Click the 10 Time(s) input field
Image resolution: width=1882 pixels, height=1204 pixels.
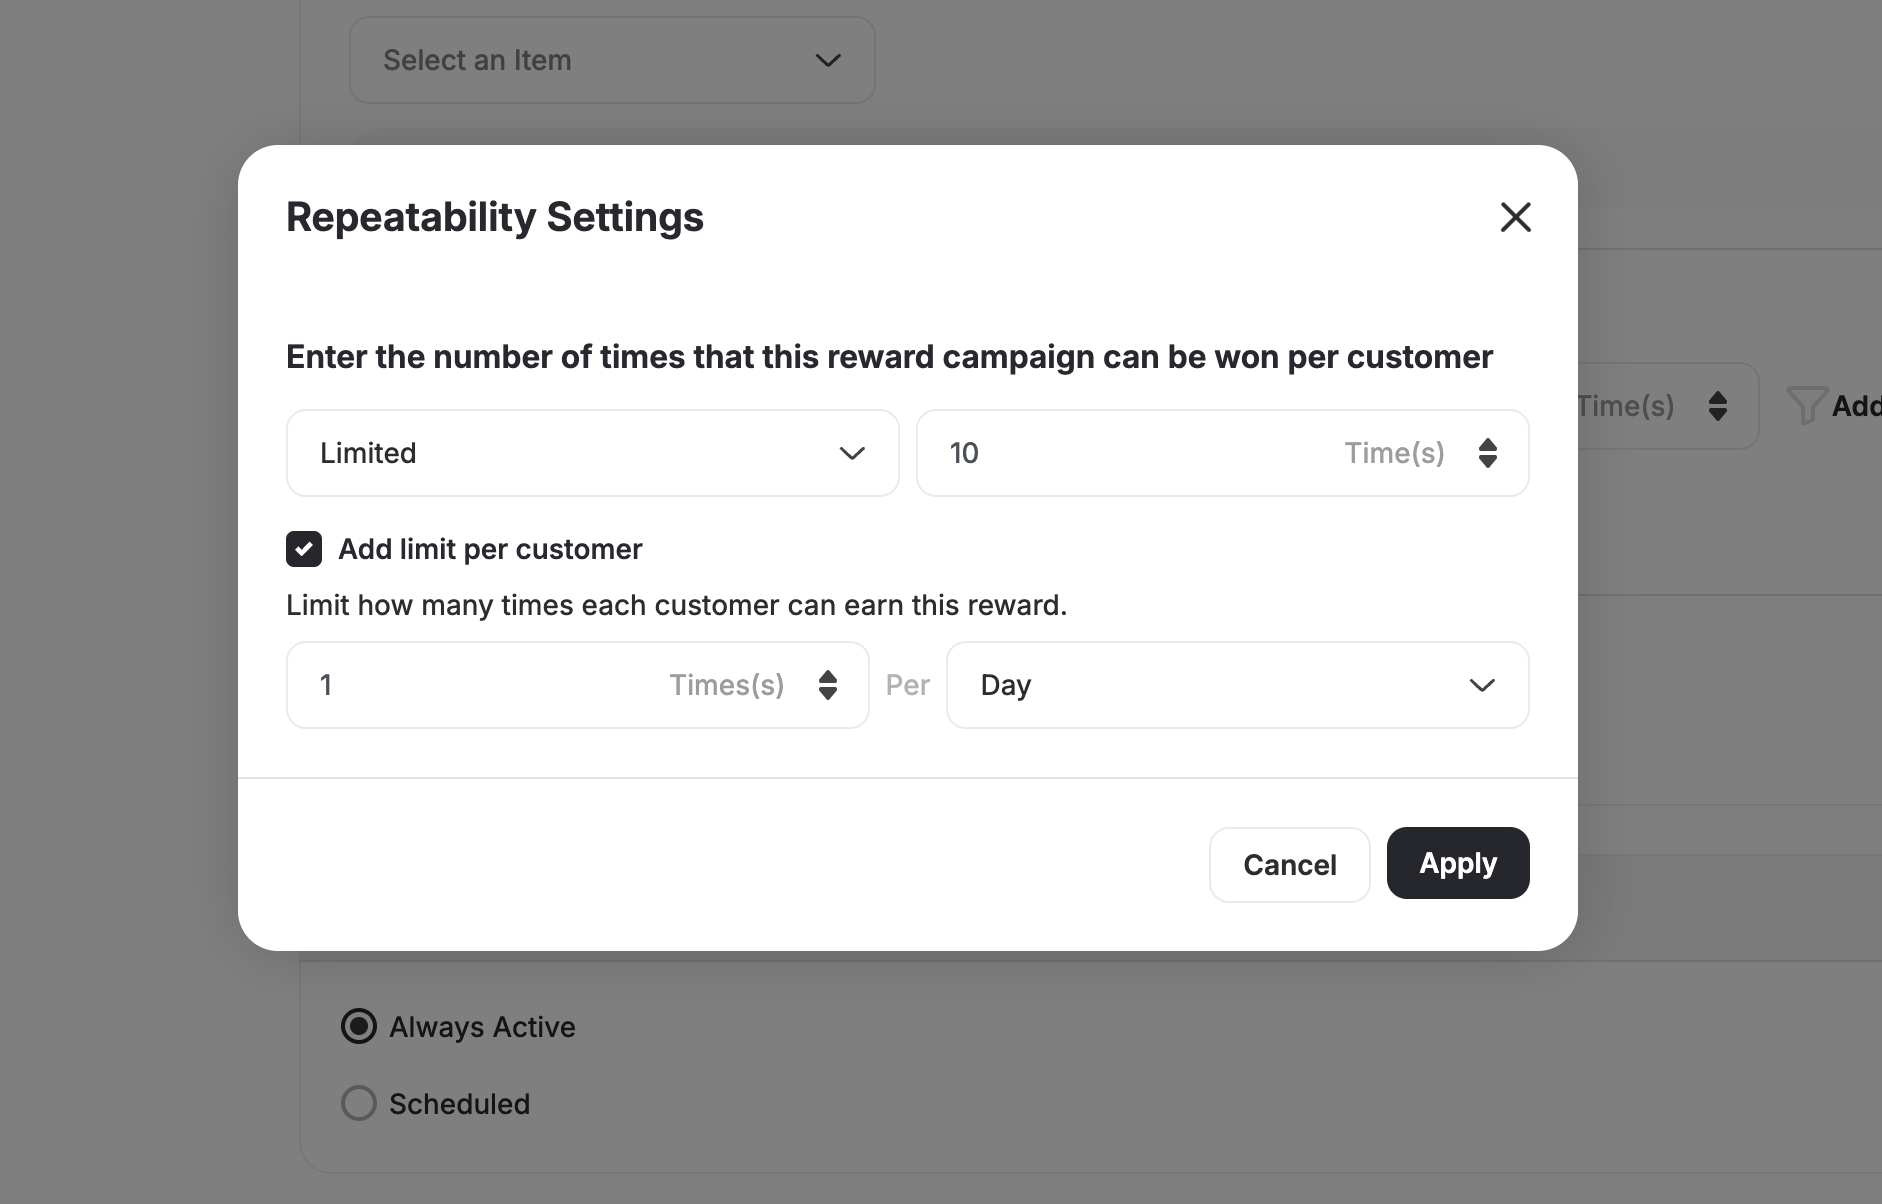coord(1100,453)
